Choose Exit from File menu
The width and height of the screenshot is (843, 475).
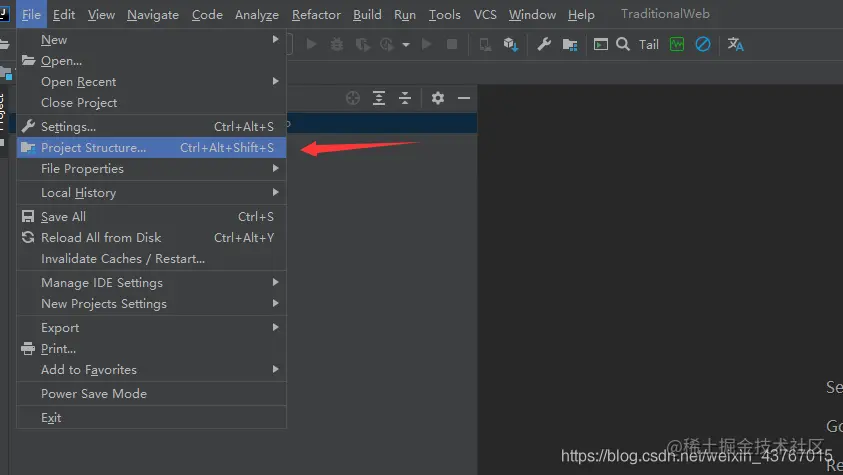click(152, 418)
